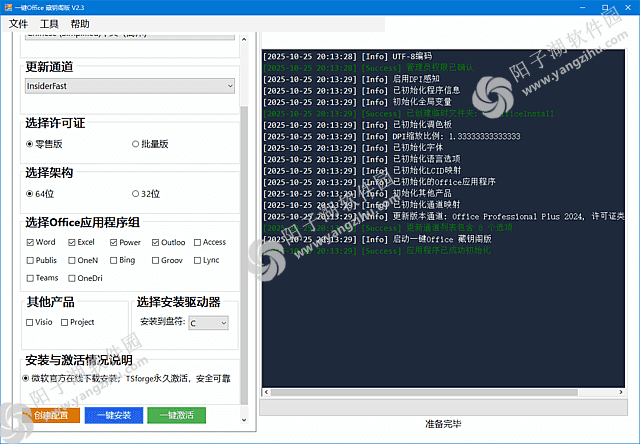Open the 帮助 menu
This screenshot has width=640, height=444.
(x=80, y=24)
